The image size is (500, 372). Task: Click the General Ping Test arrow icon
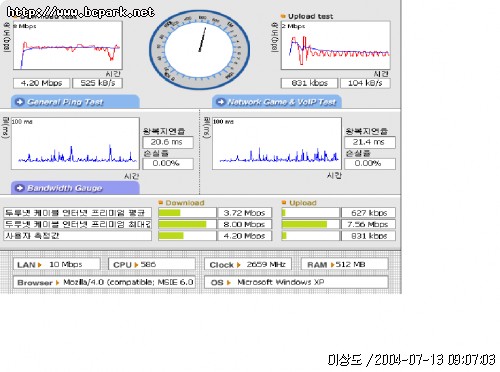(20, 102)
